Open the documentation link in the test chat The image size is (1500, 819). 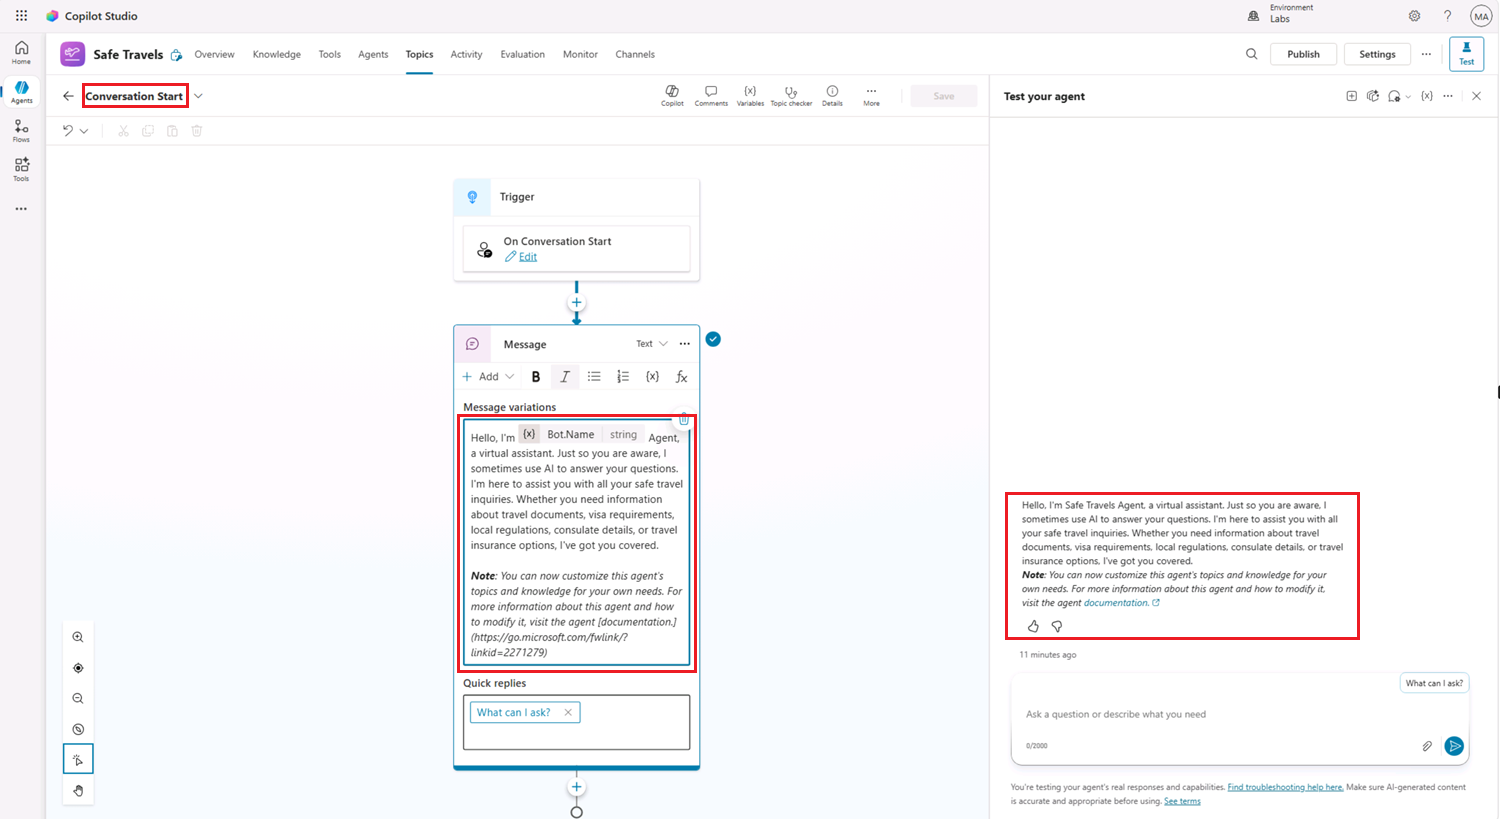point(1121,603)
